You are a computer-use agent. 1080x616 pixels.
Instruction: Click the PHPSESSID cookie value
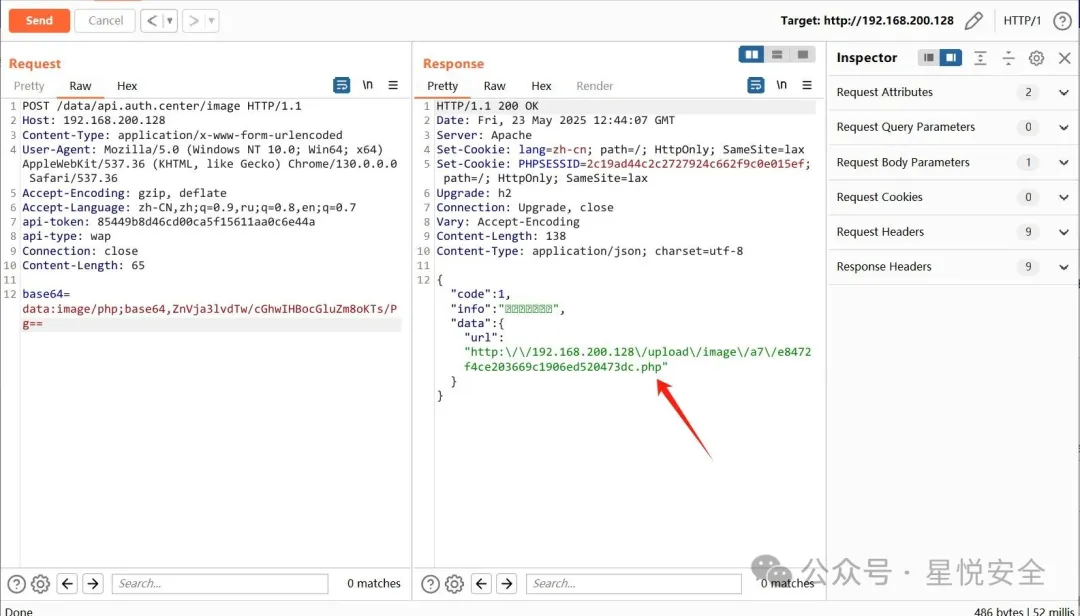(x=695, y=164)
